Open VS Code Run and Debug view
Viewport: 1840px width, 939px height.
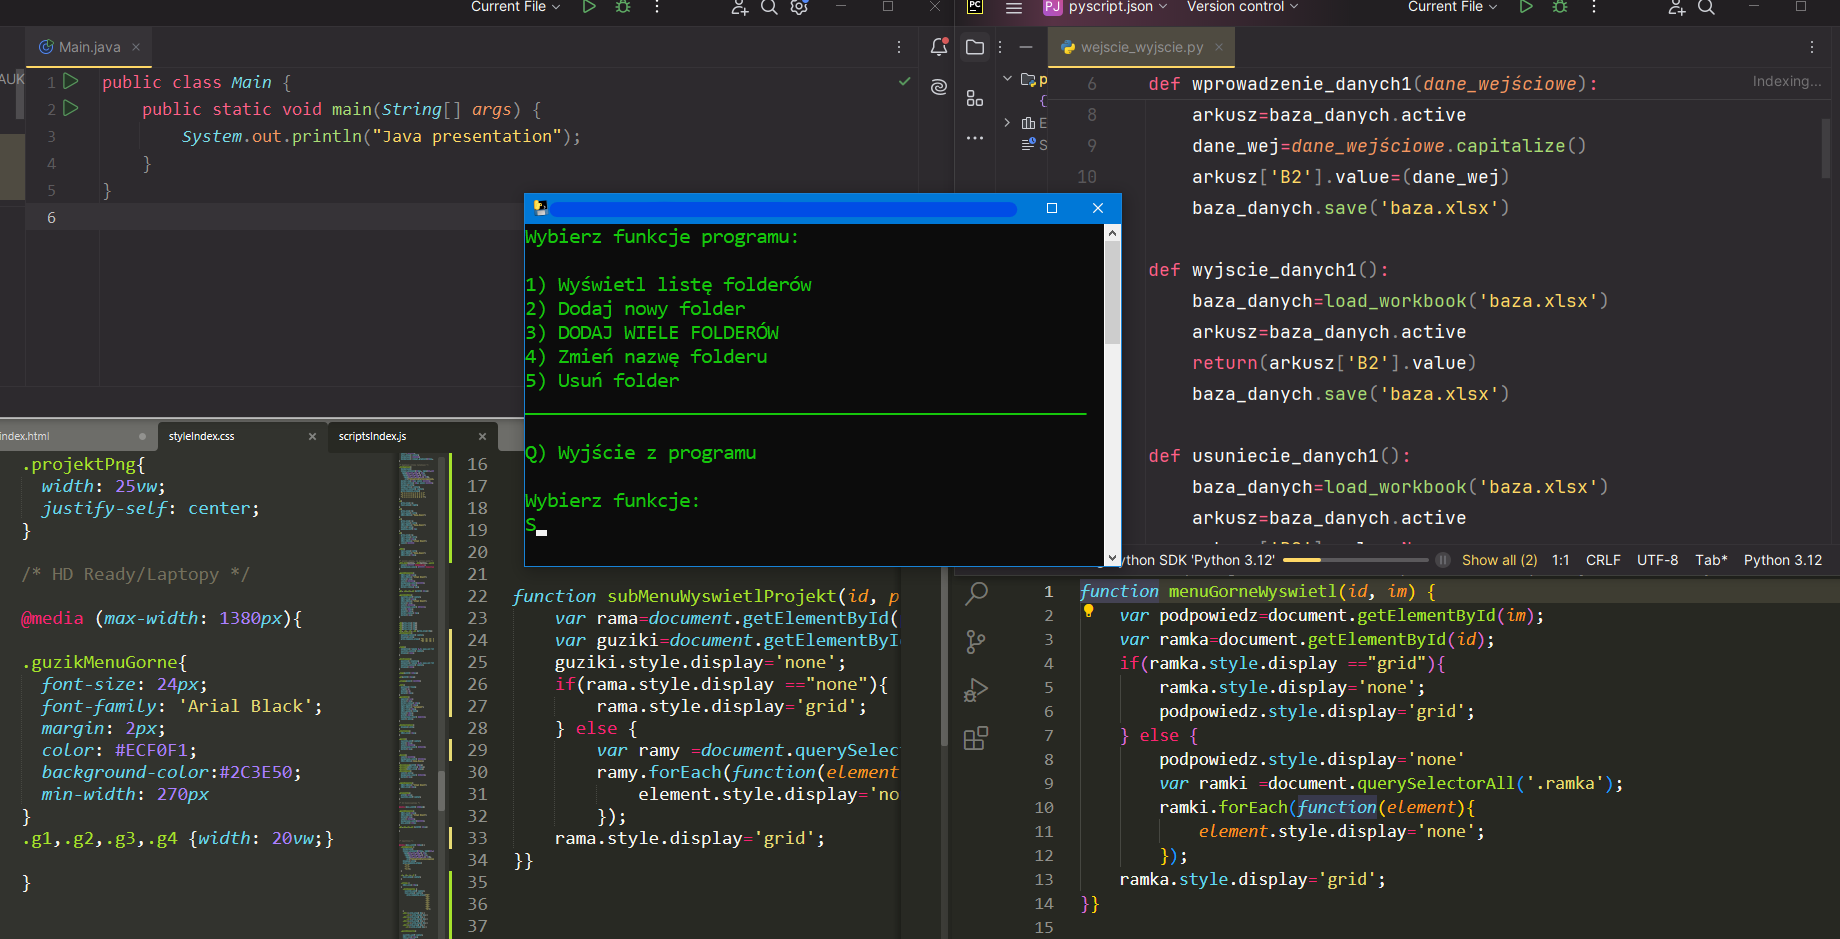coord(975,690)
